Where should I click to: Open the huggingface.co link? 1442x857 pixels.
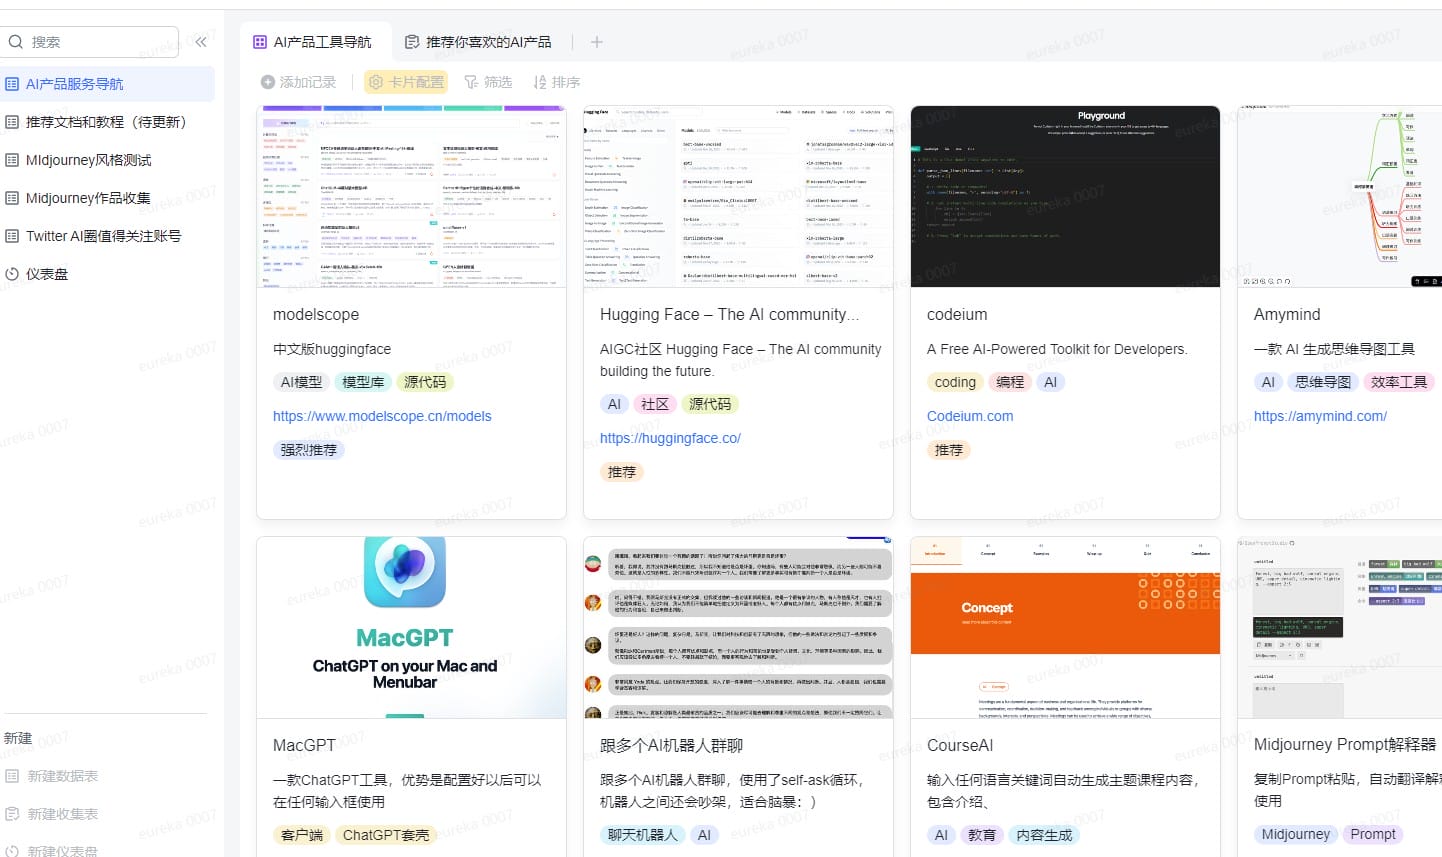pos(670,438)
